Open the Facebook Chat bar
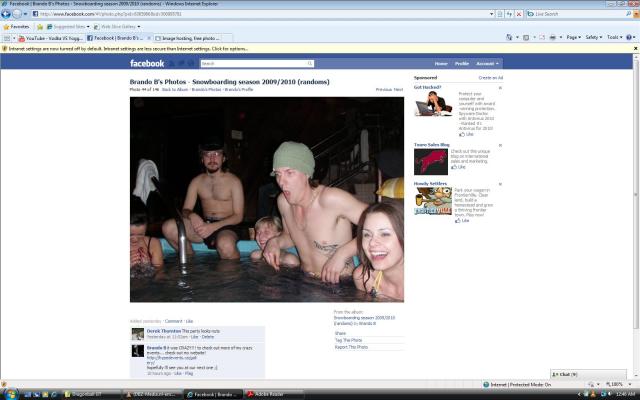Screen dimensions: 640x400 (x=588, y=374)
